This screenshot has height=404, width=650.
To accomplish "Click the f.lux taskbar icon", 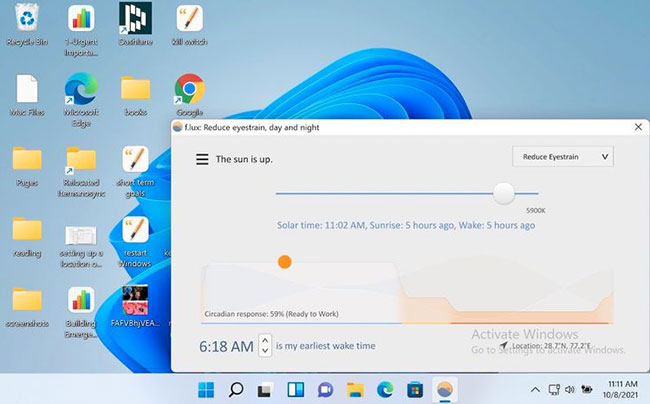I will 445,389.
